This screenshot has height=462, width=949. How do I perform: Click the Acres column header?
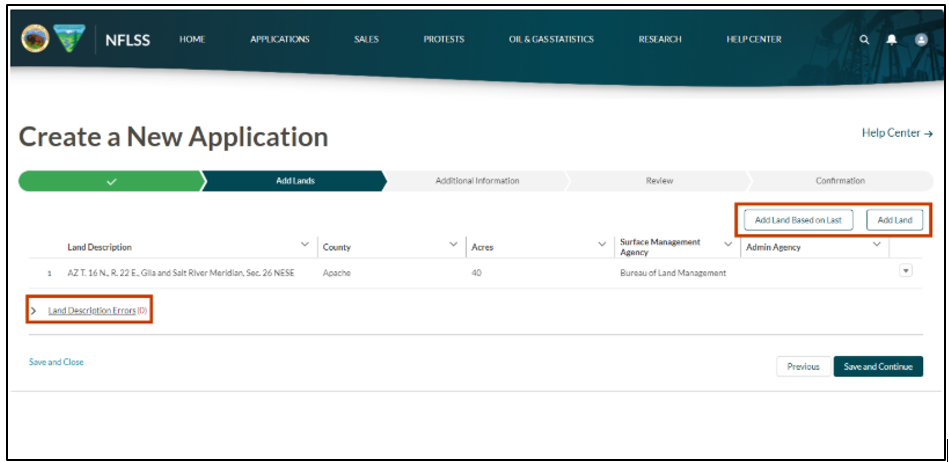(482, 248)
